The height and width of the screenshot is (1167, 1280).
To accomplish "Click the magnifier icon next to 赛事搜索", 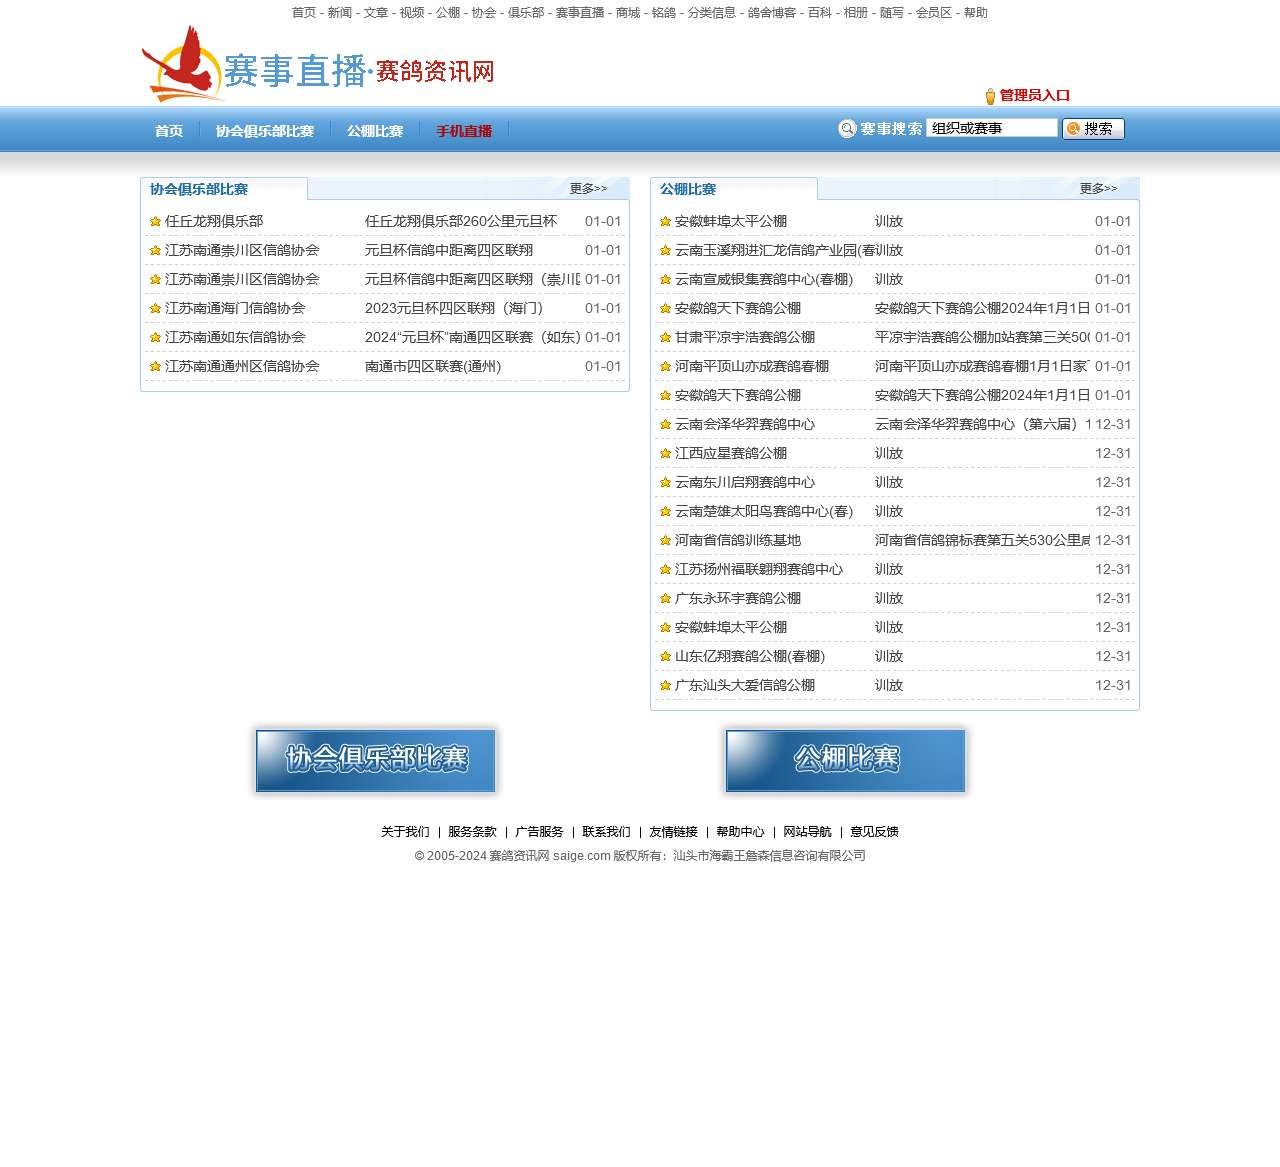I will click(x=847, y=129).
